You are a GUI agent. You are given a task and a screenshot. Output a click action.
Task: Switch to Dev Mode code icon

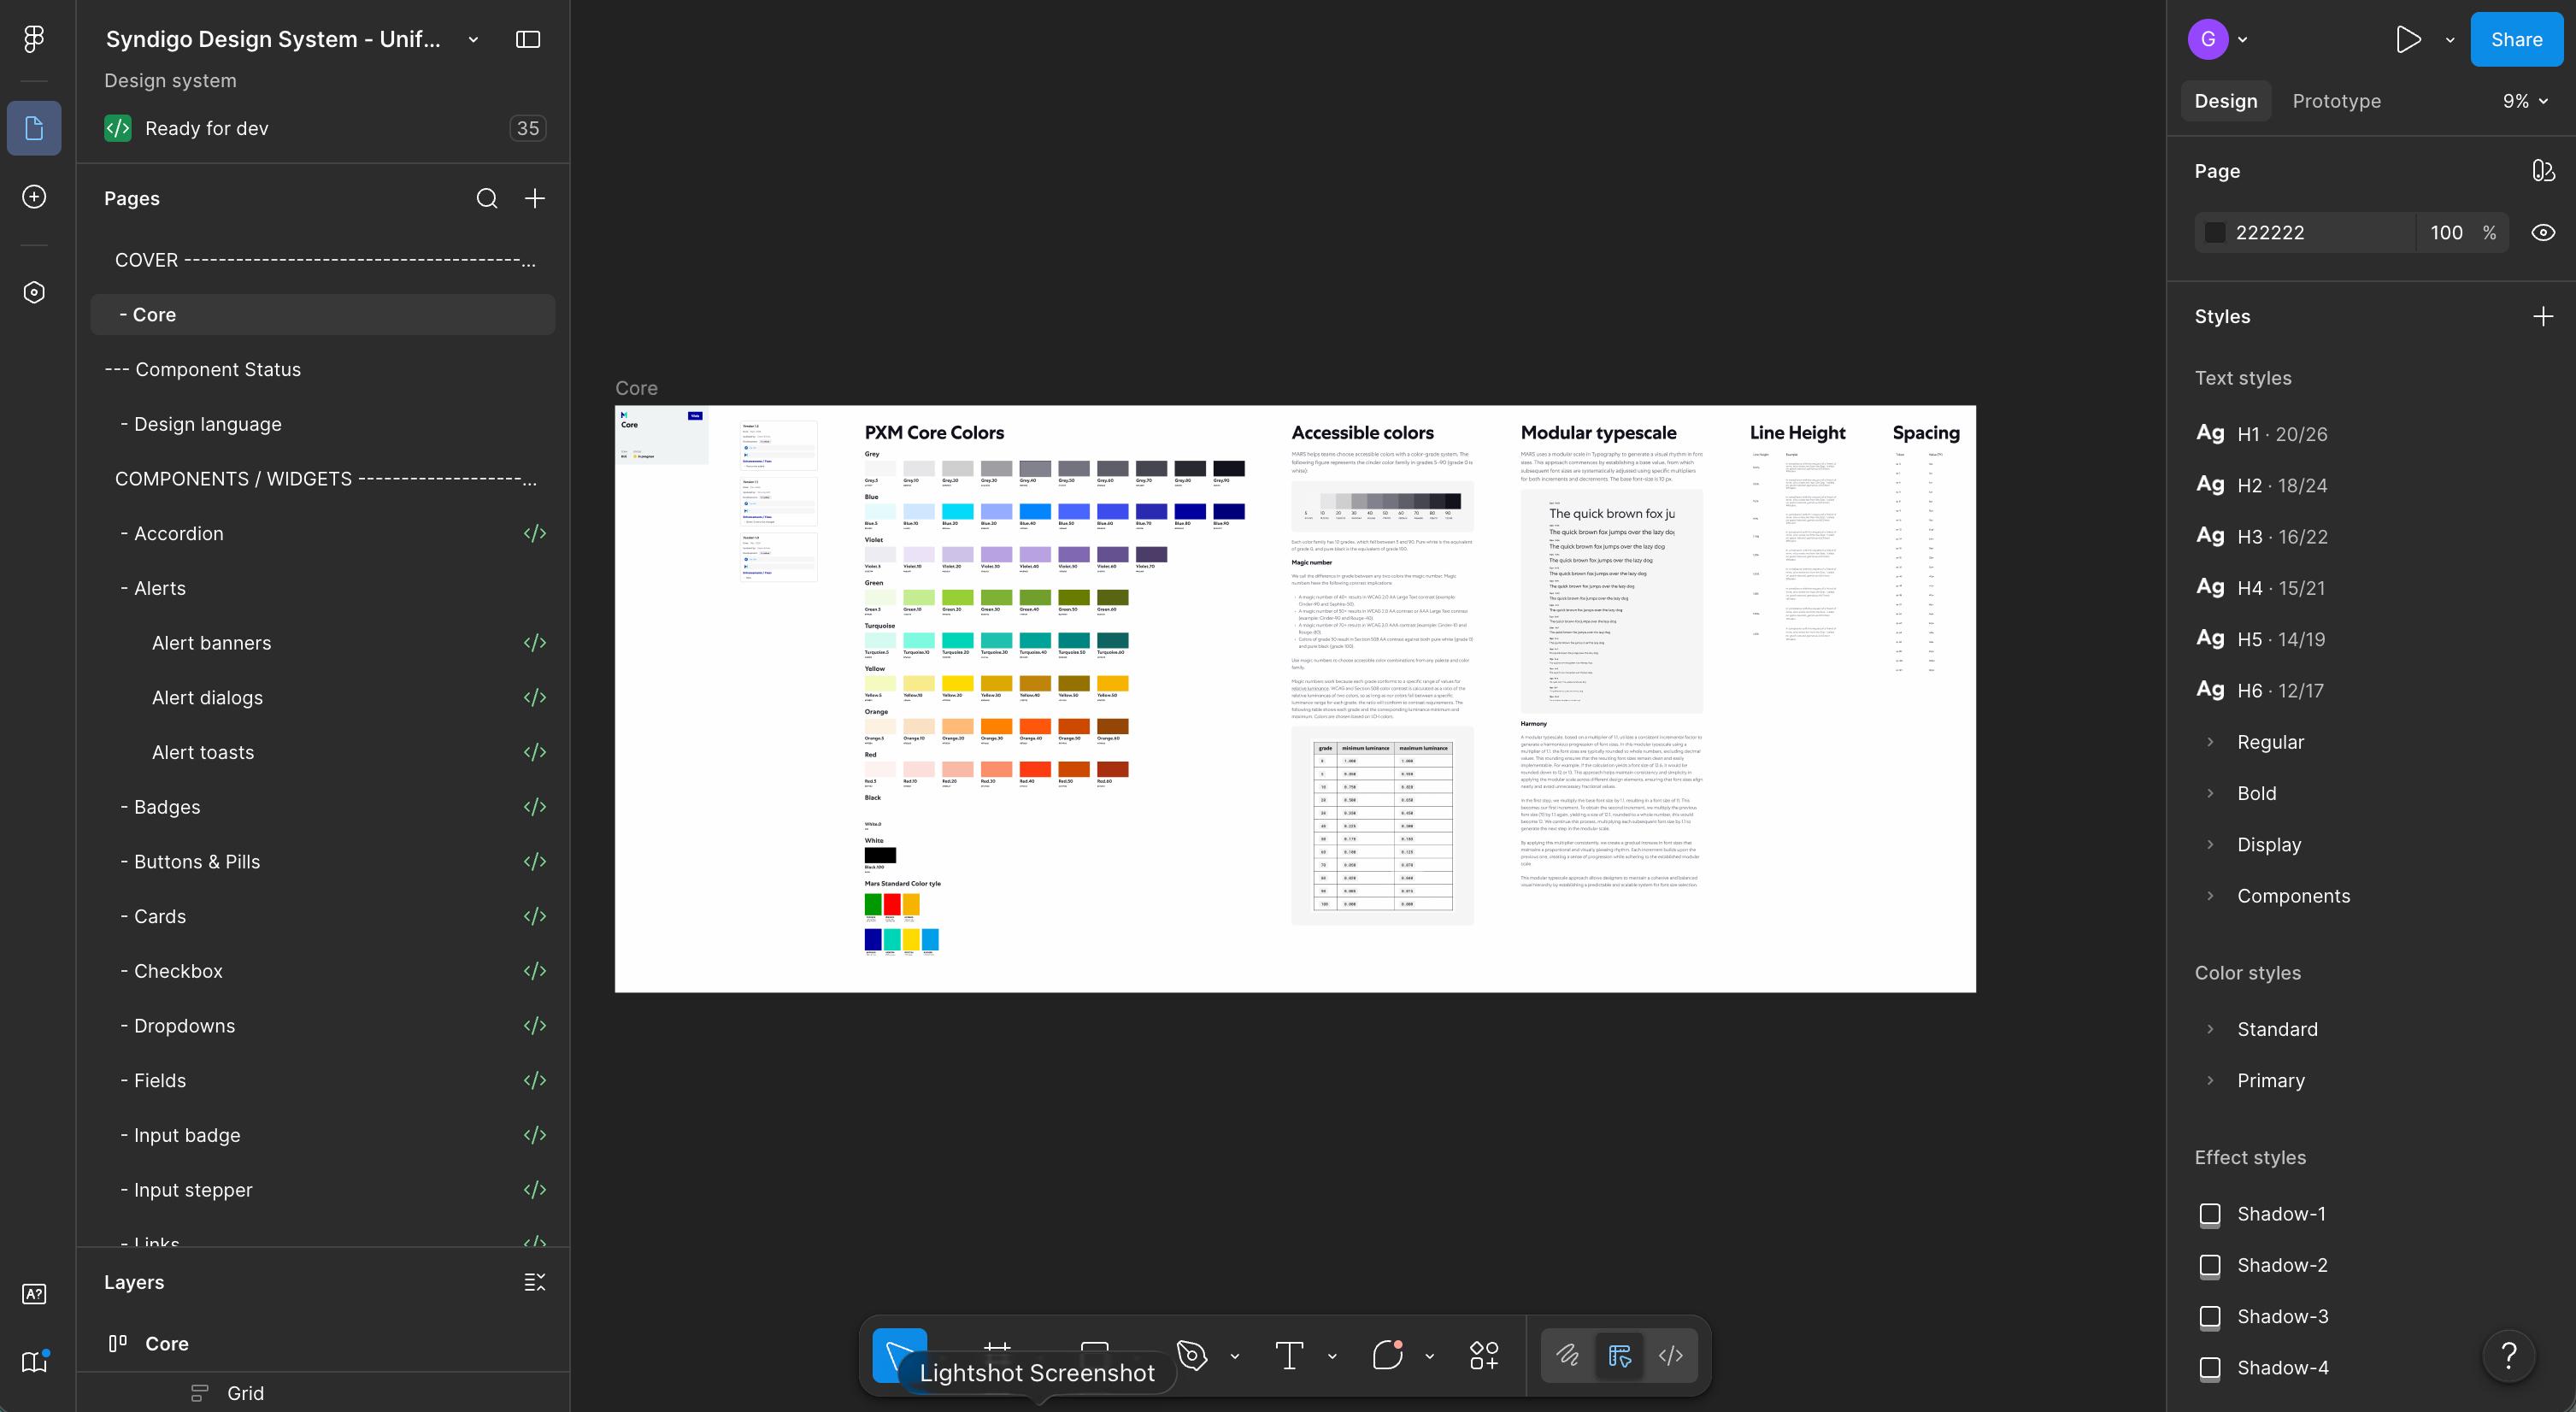(x=1671, y=1355)
